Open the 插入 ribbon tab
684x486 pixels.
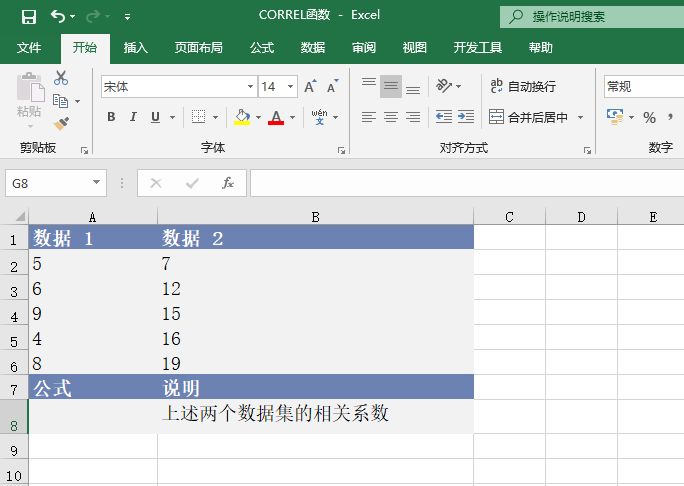coord(135,48)
